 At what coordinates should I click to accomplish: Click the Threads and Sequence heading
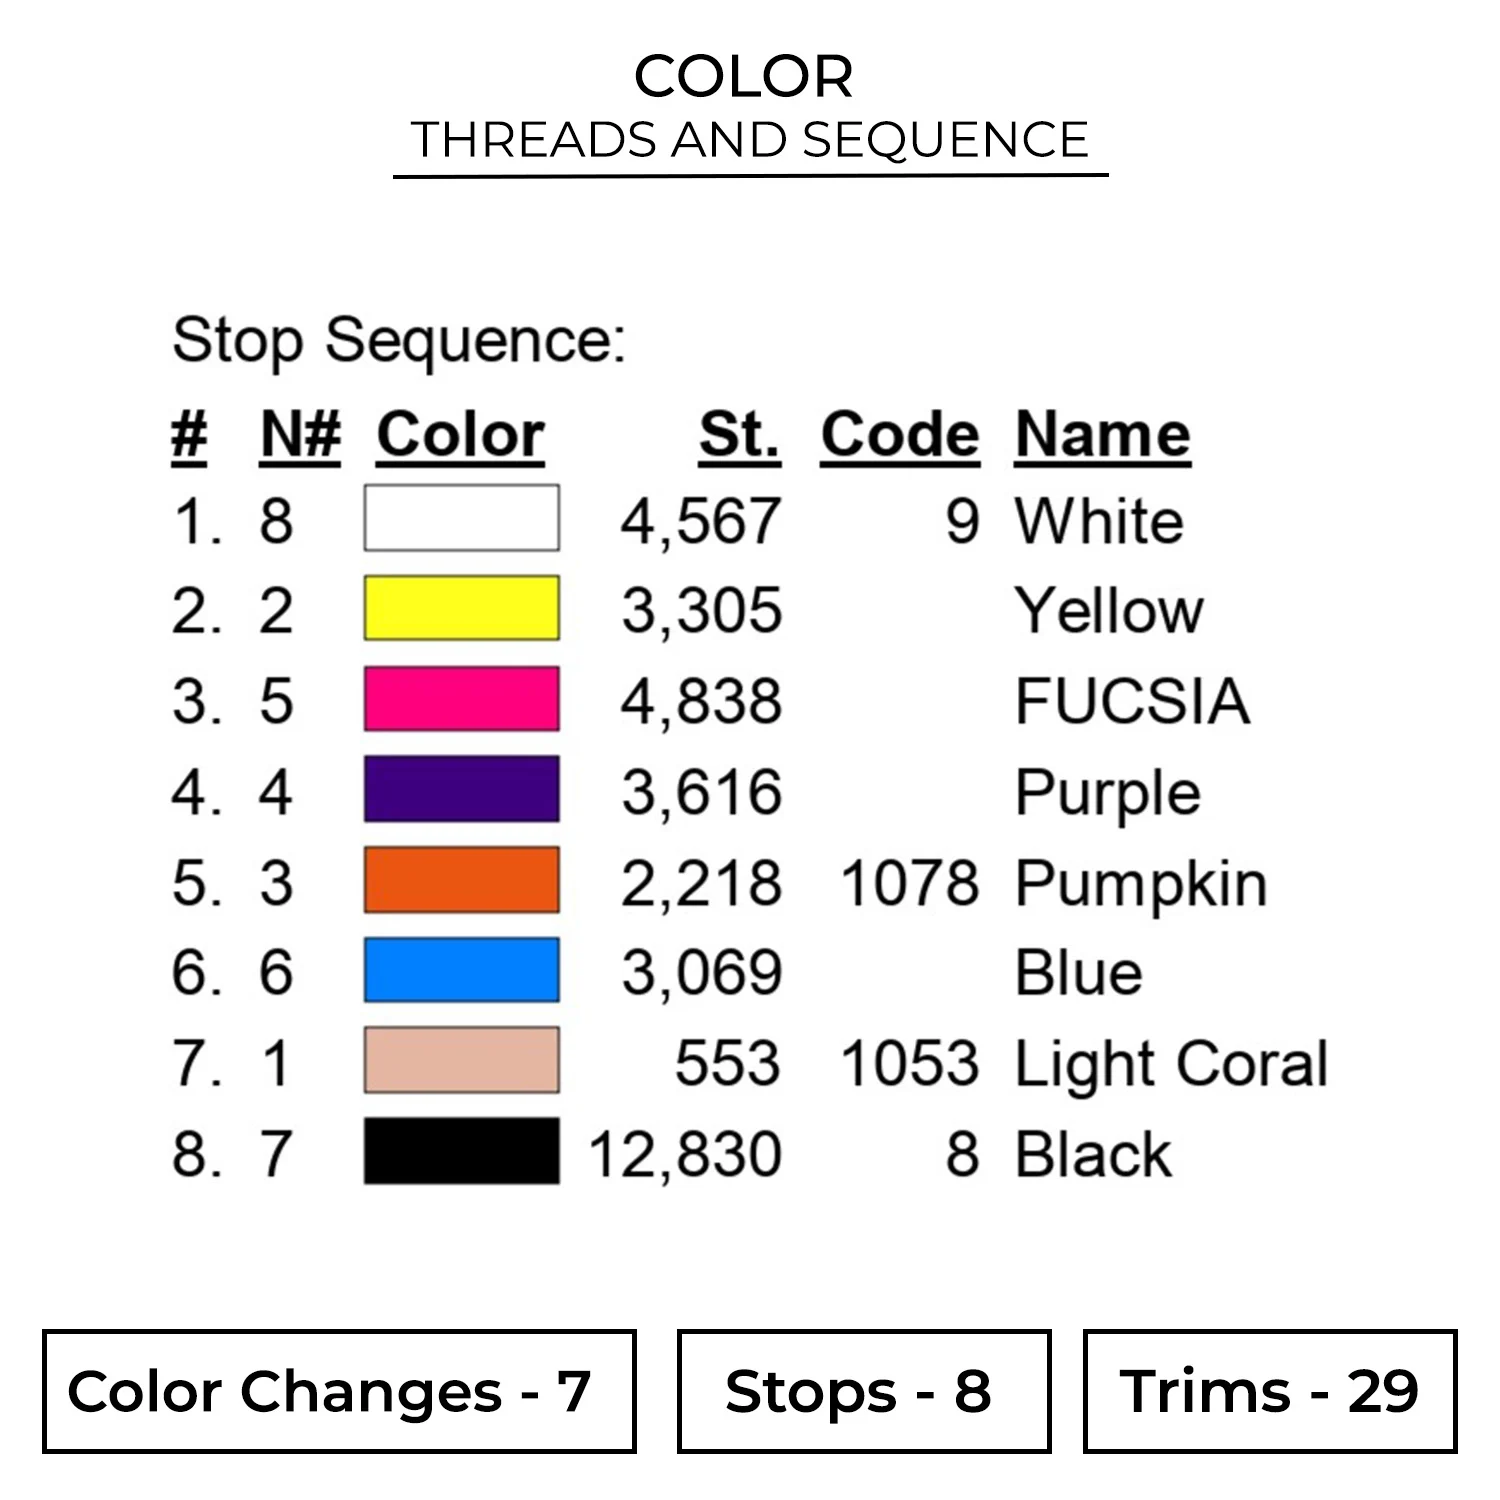click(x=750, y=140)
